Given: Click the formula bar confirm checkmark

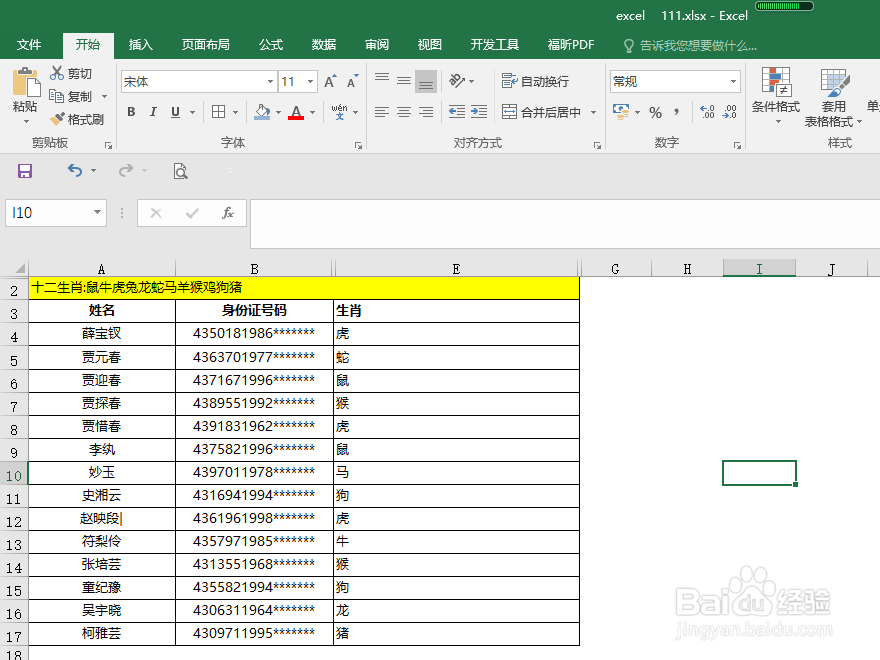Looking at the screenshot, I should click(x=192, y=213).
